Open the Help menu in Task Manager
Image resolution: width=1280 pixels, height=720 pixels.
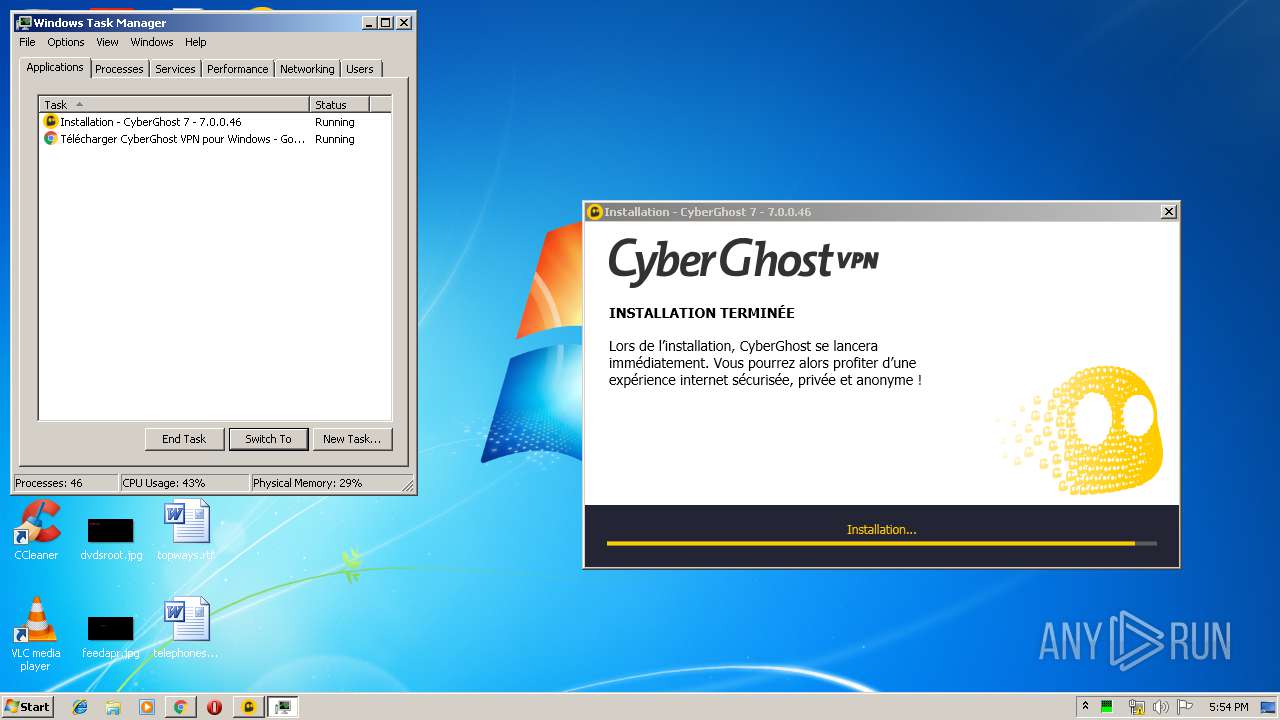(196, 42)
